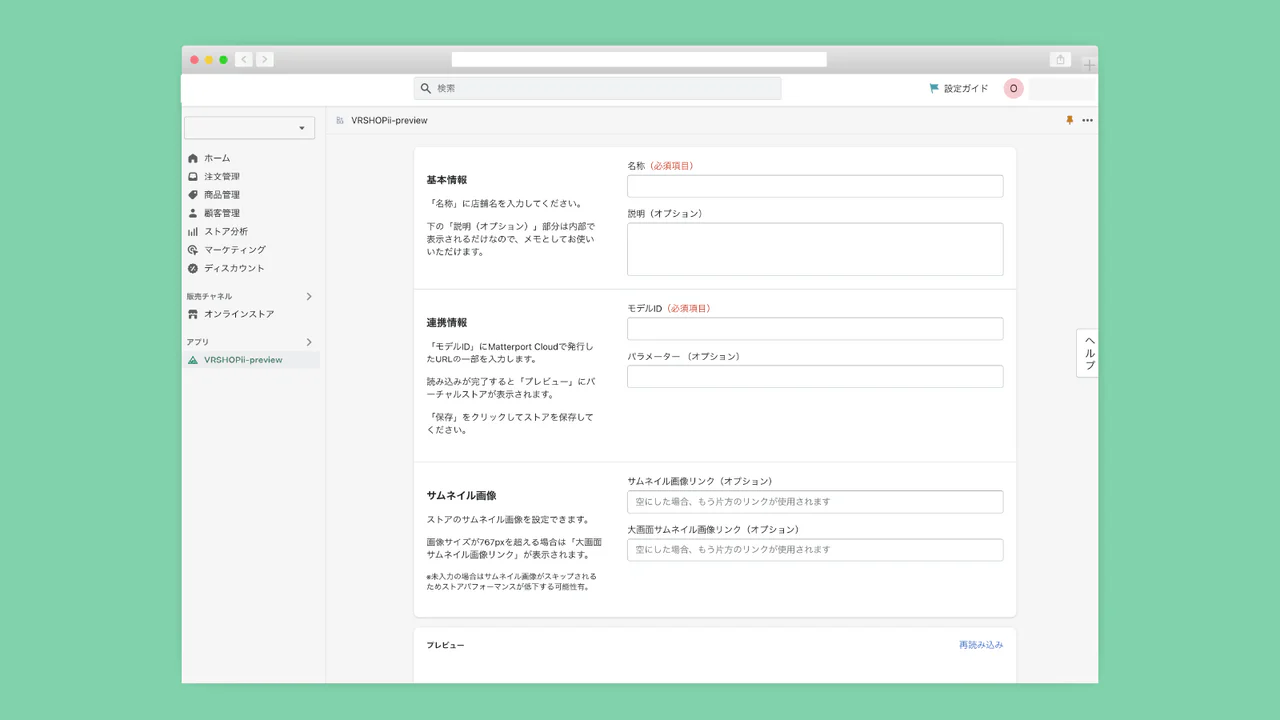Click the VRSHOPii-preview page title

coord(389,120)
